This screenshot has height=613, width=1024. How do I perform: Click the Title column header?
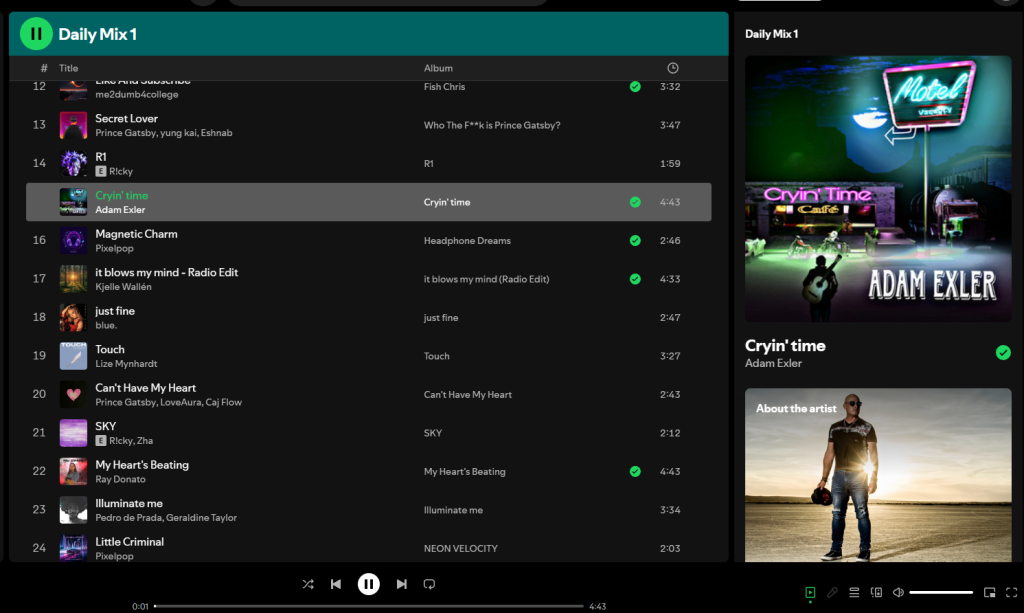(x=69, y=68)
